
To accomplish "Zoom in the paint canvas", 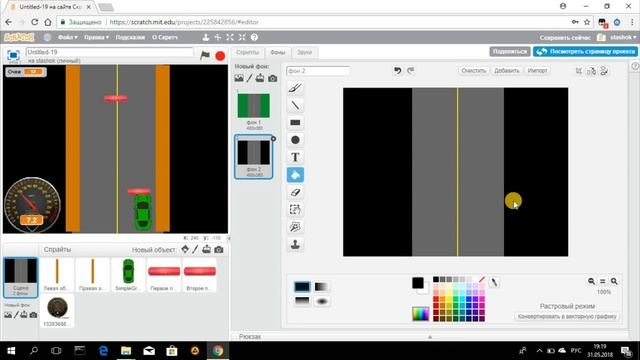I will 614,281.
